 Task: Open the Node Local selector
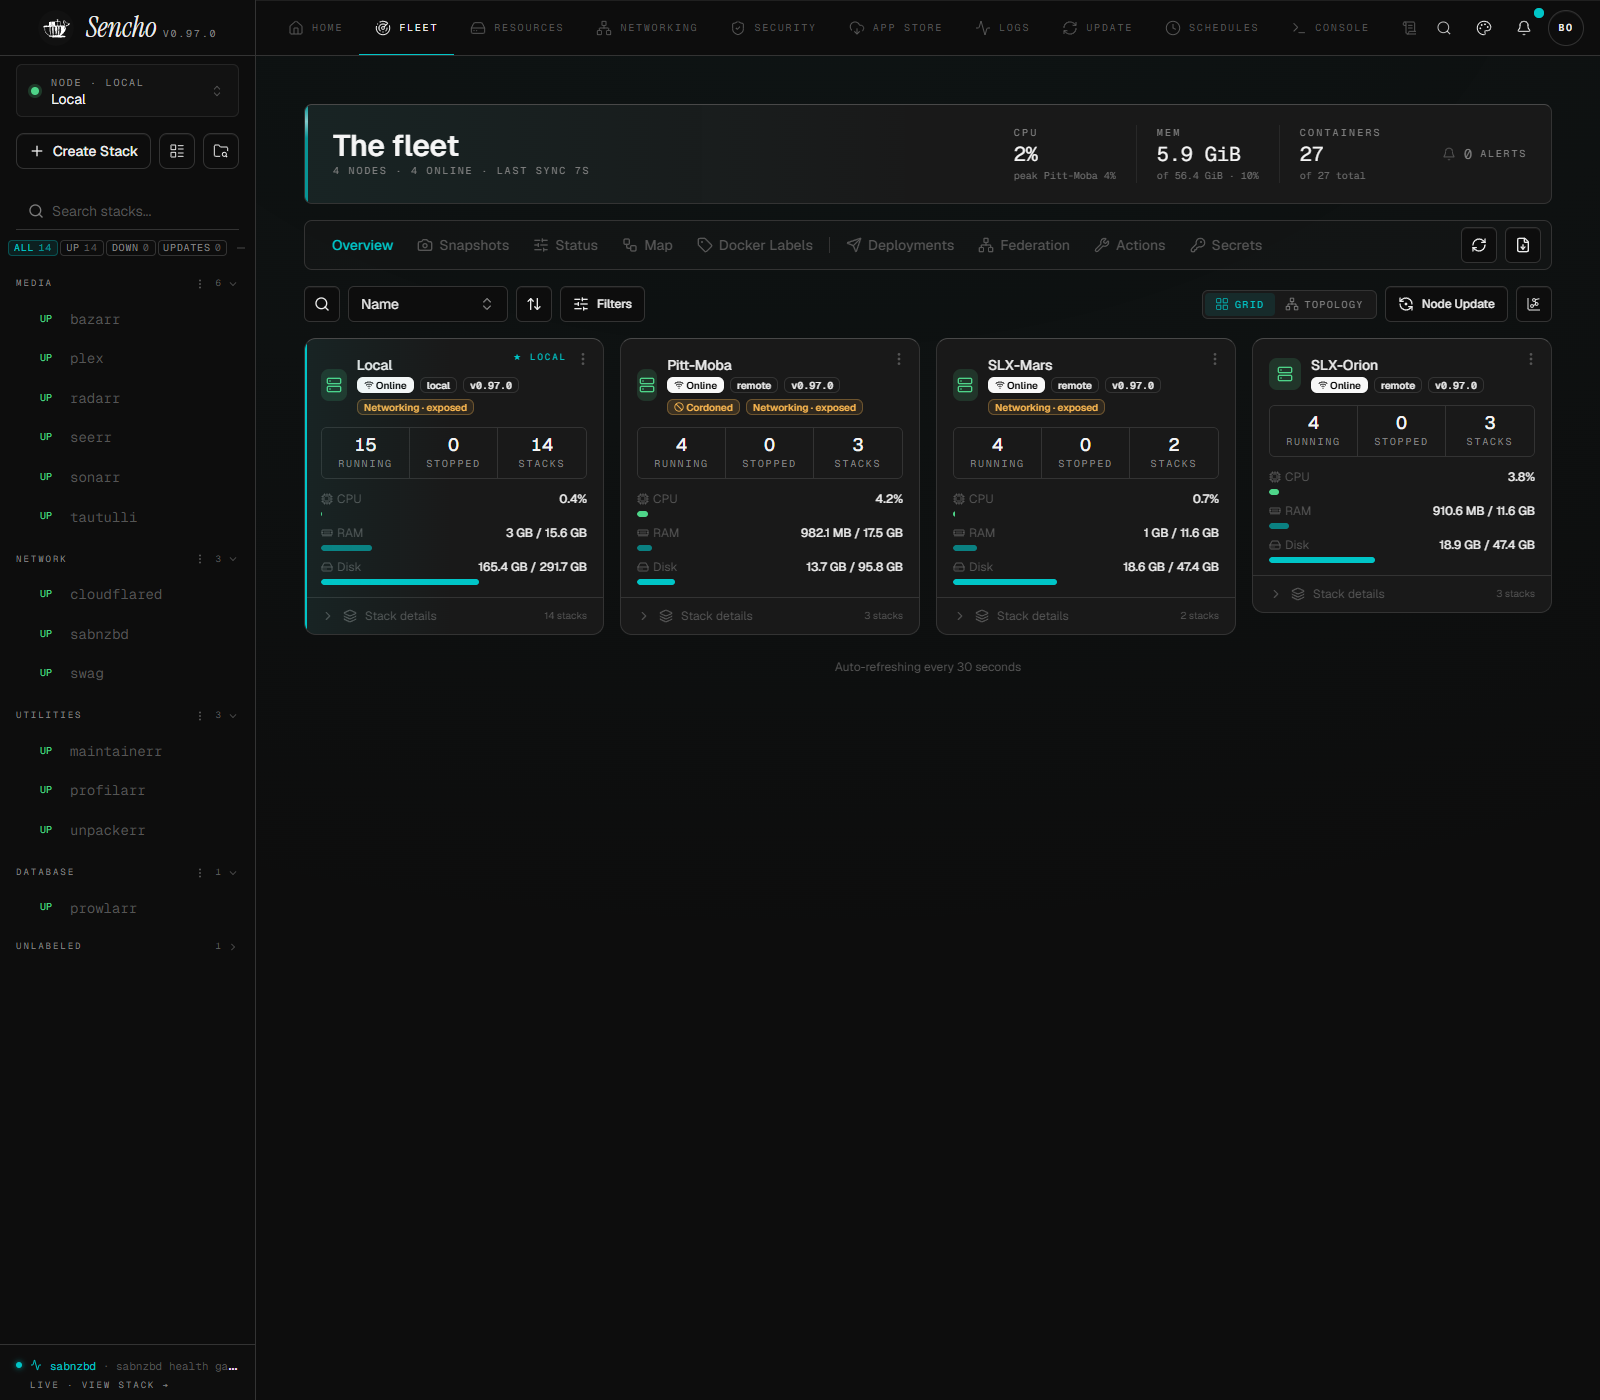coord(127,91)
